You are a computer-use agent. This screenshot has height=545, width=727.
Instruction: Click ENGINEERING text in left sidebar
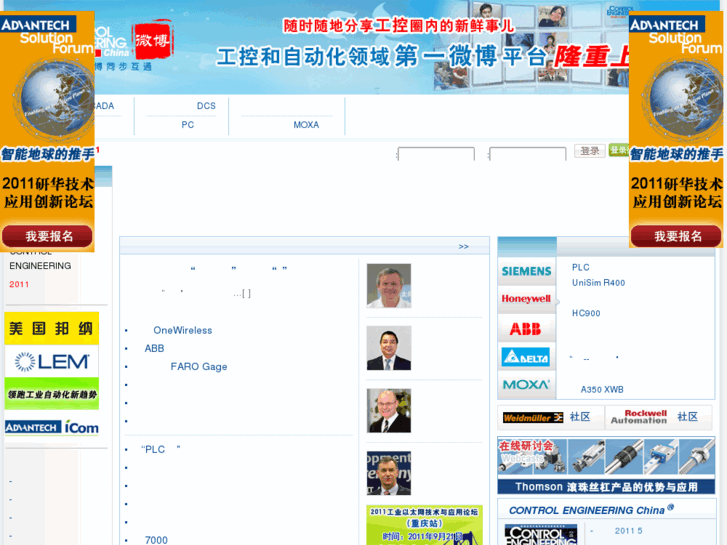pyautogui.click(x=40, y=266)
